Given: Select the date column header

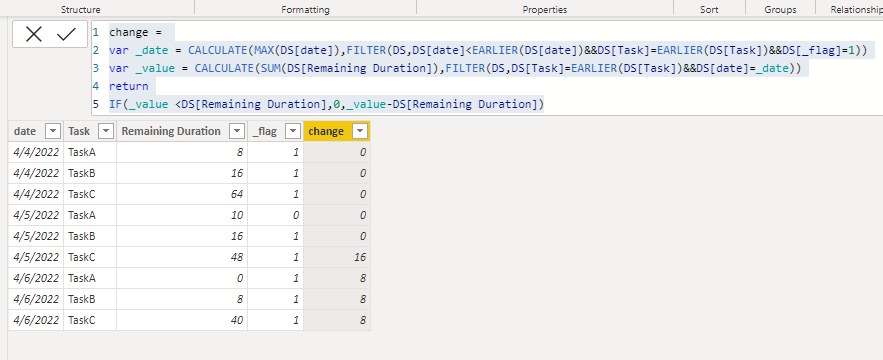Looking at the screenshot, I should click(36, 131).
